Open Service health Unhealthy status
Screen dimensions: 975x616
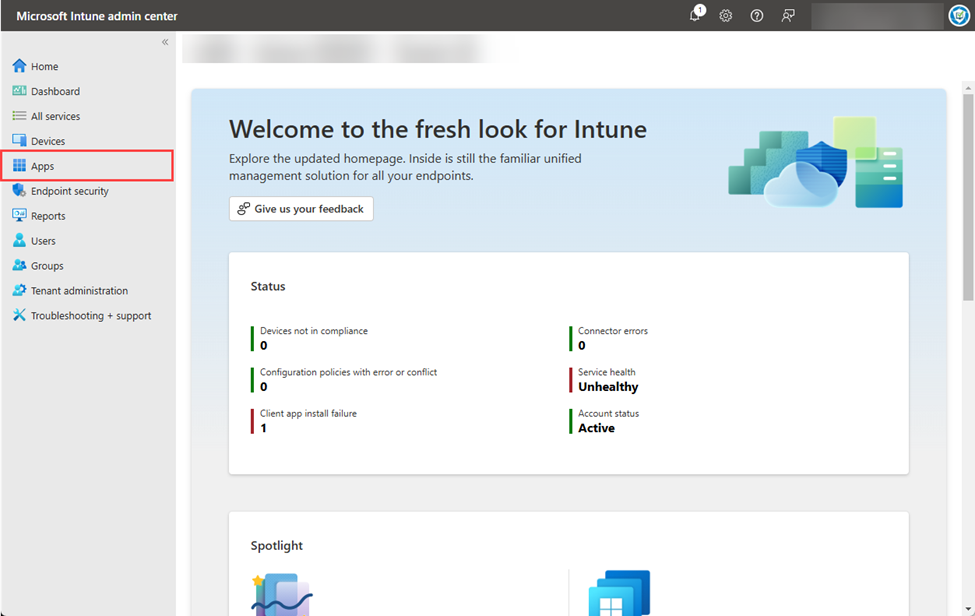(x=608, y=380)
